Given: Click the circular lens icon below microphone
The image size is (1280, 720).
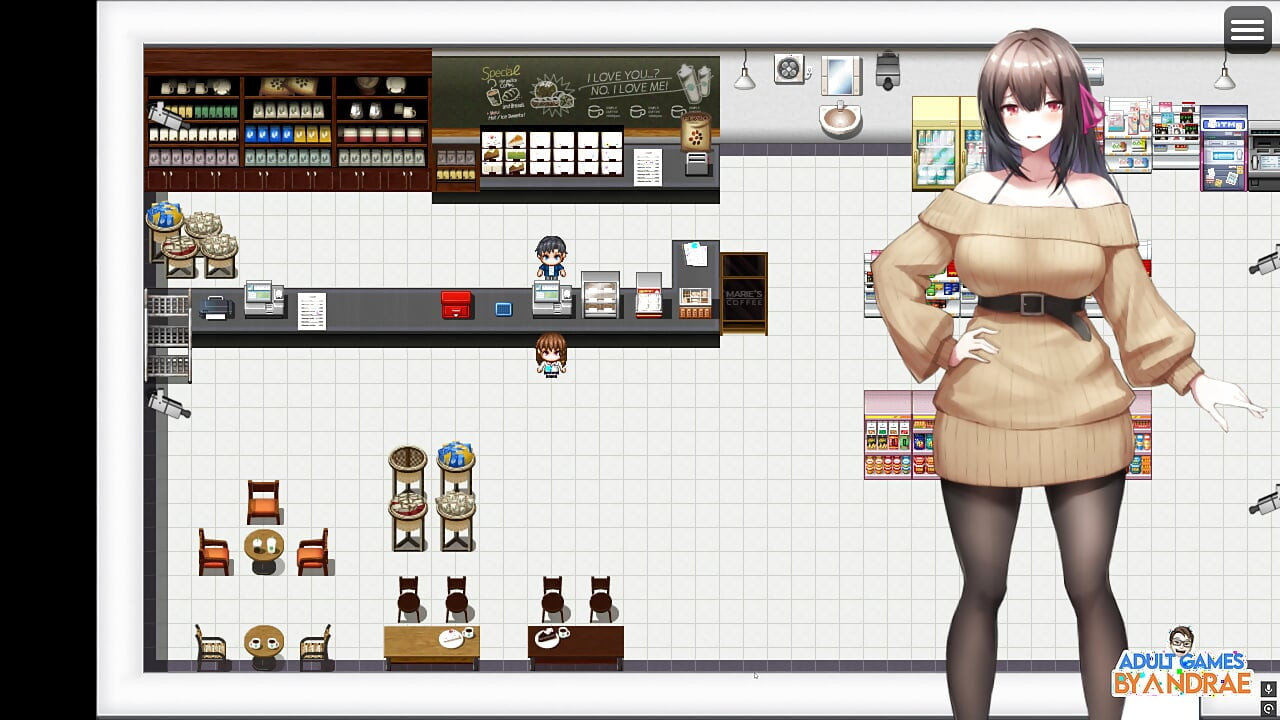Looking at the screenshot, I should [1269, 709].
